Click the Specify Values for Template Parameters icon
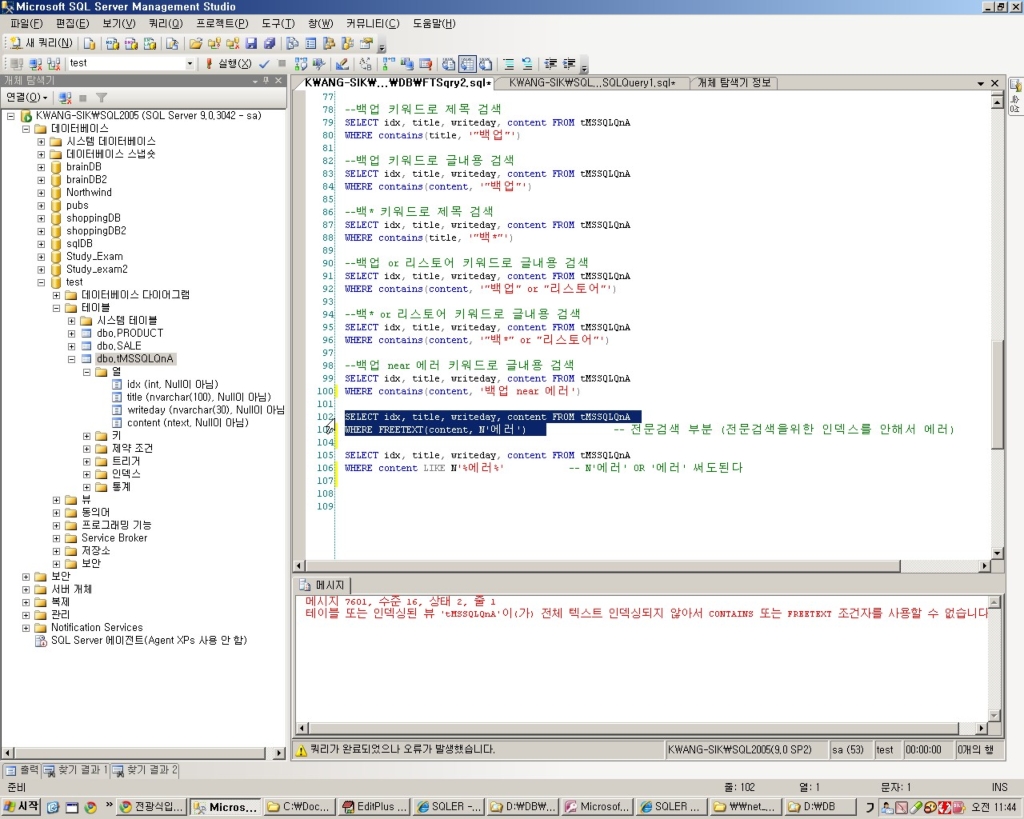The image size is (1024, 819). (x=365, y=63)
